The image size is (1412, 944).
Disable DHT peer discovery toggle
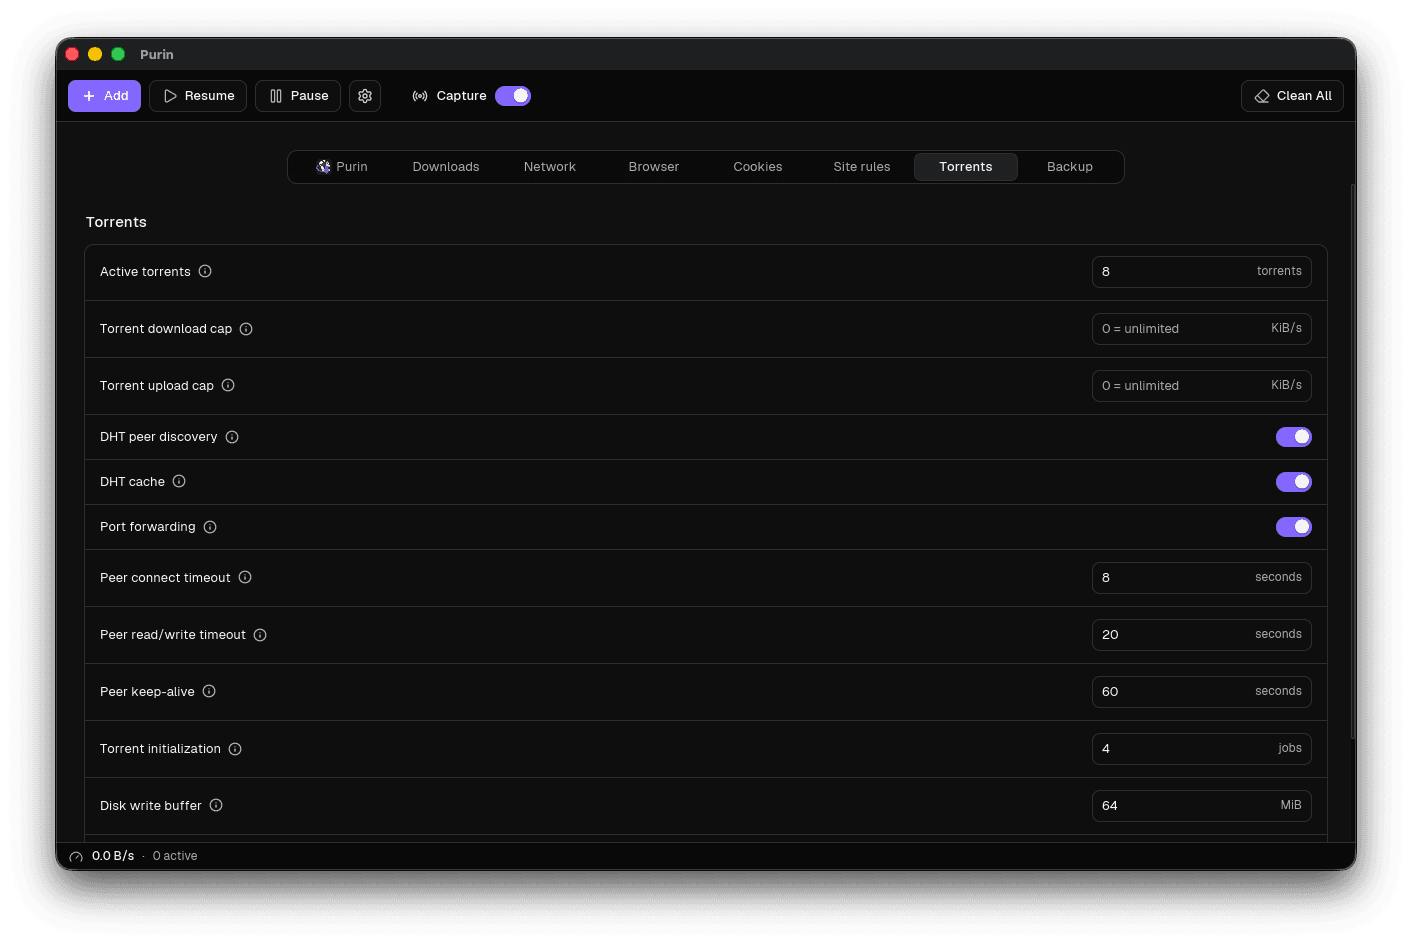(x=1294, y=437)
